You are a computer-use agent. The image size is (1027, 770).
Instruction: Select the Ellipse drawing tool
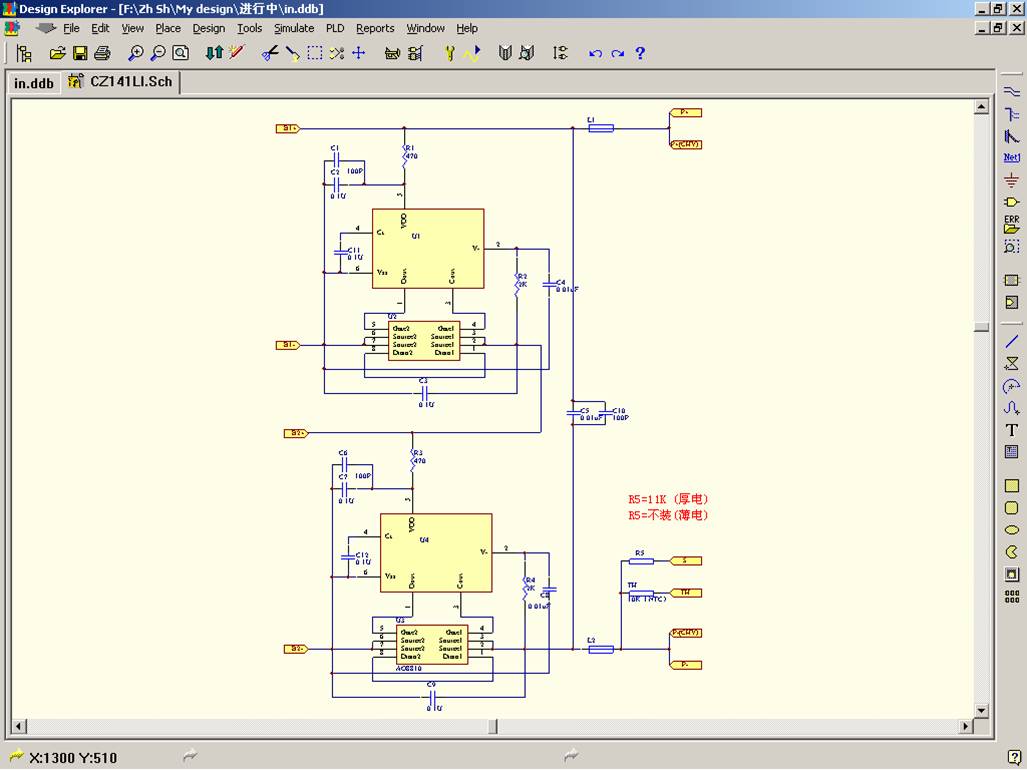[1012, 530]
